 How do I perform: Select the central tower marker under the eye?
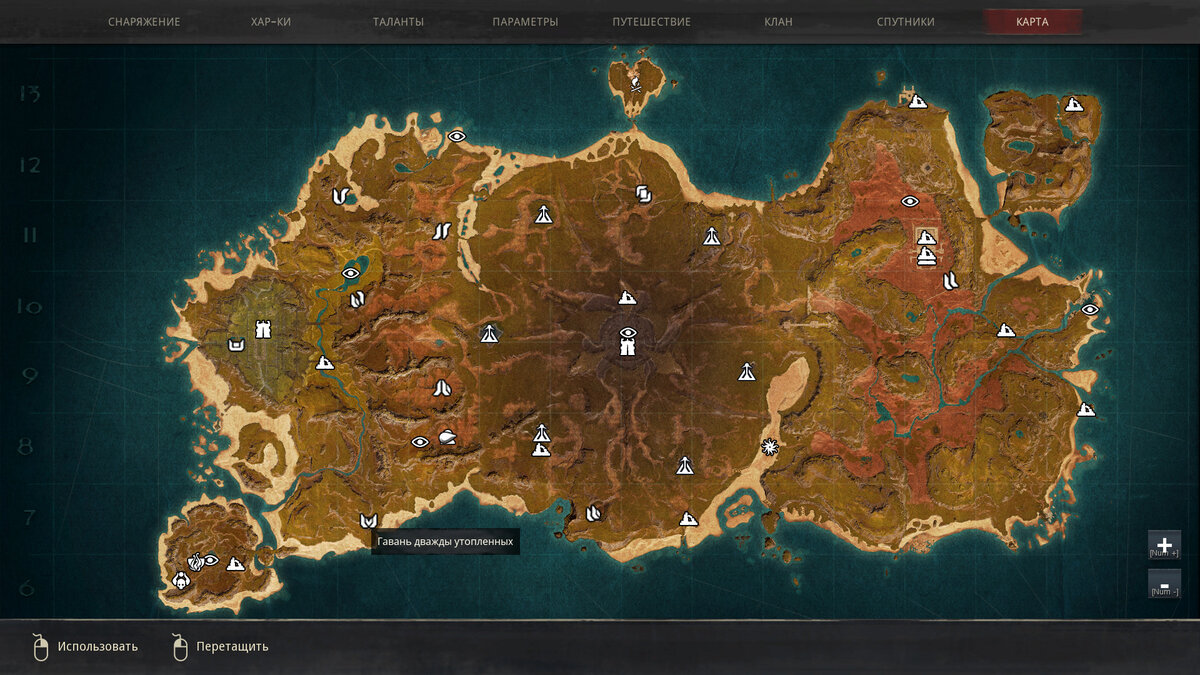628,347
